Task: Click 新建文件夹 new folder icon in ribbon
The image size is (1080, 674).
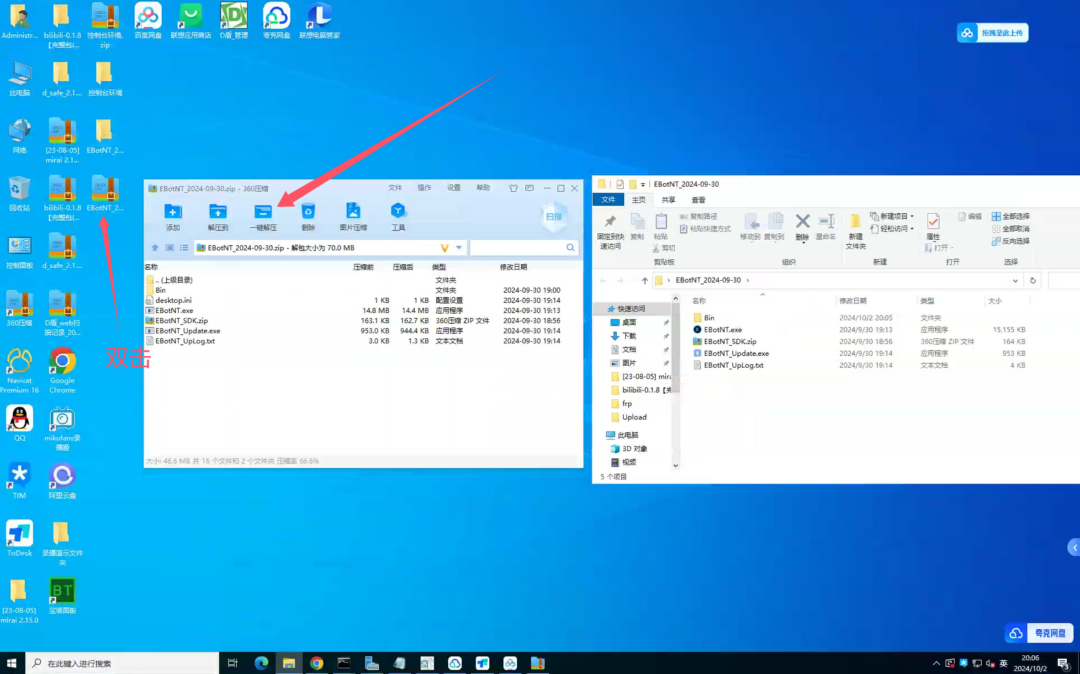Action: click(855, 225)
